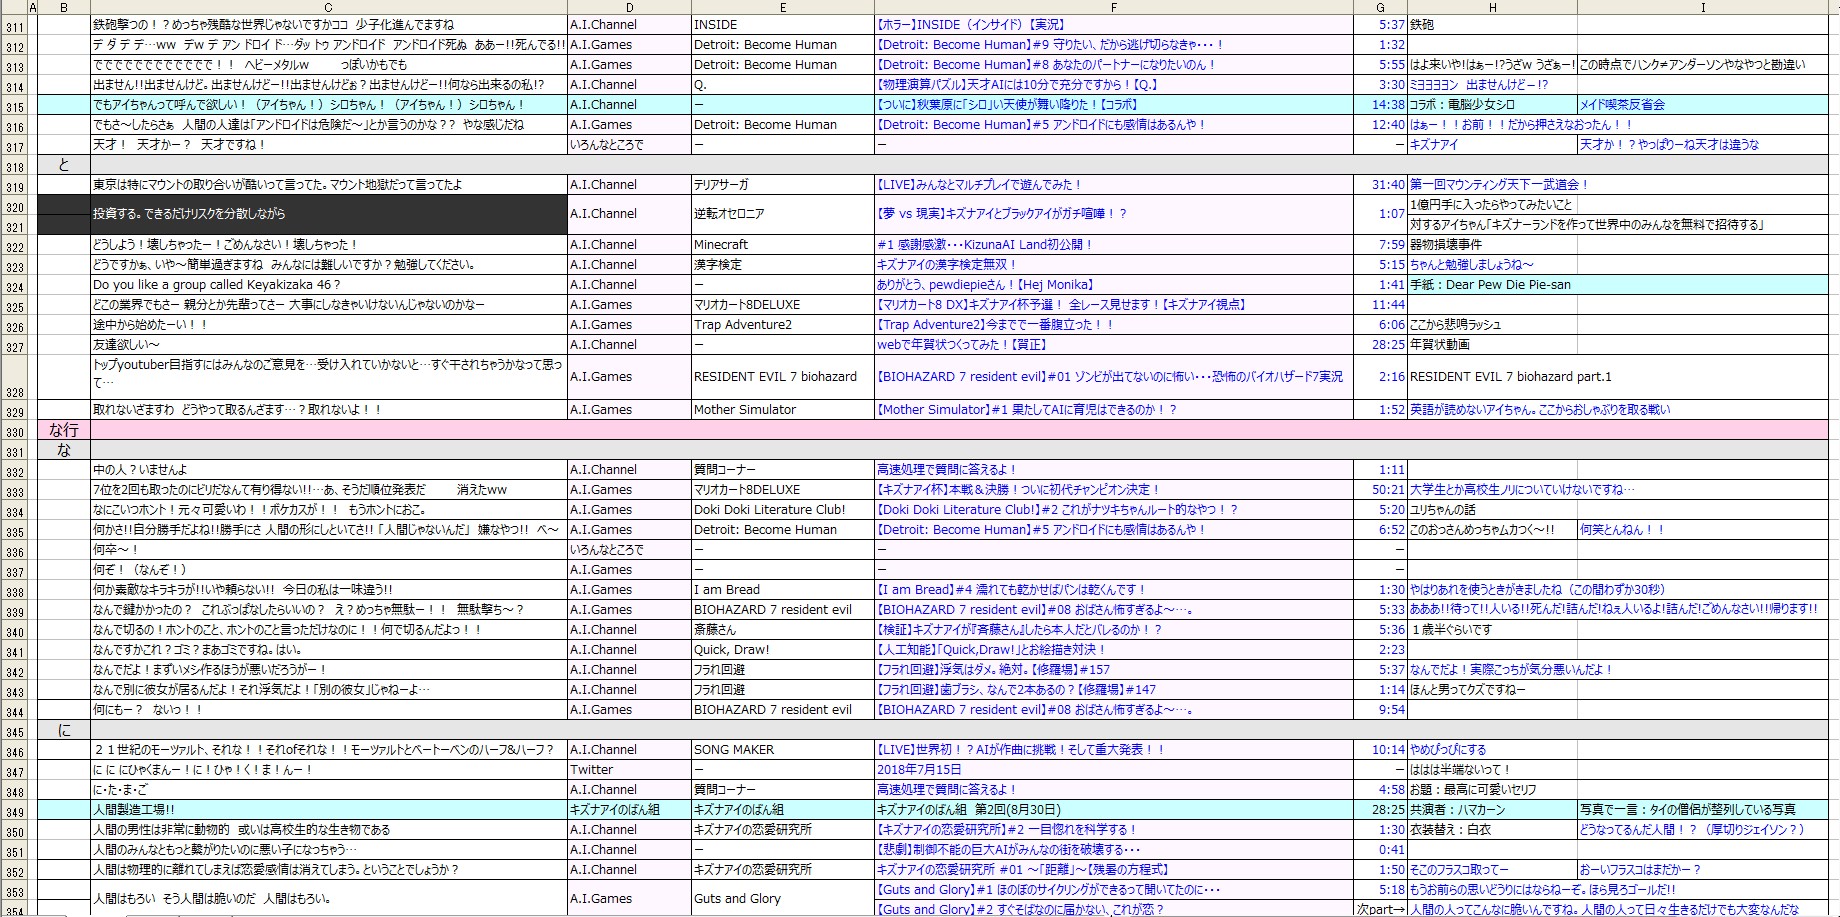Select the 人間製造工場!! cell
This screenshot has width=1840, height=917.
click(x=329, y=809)
